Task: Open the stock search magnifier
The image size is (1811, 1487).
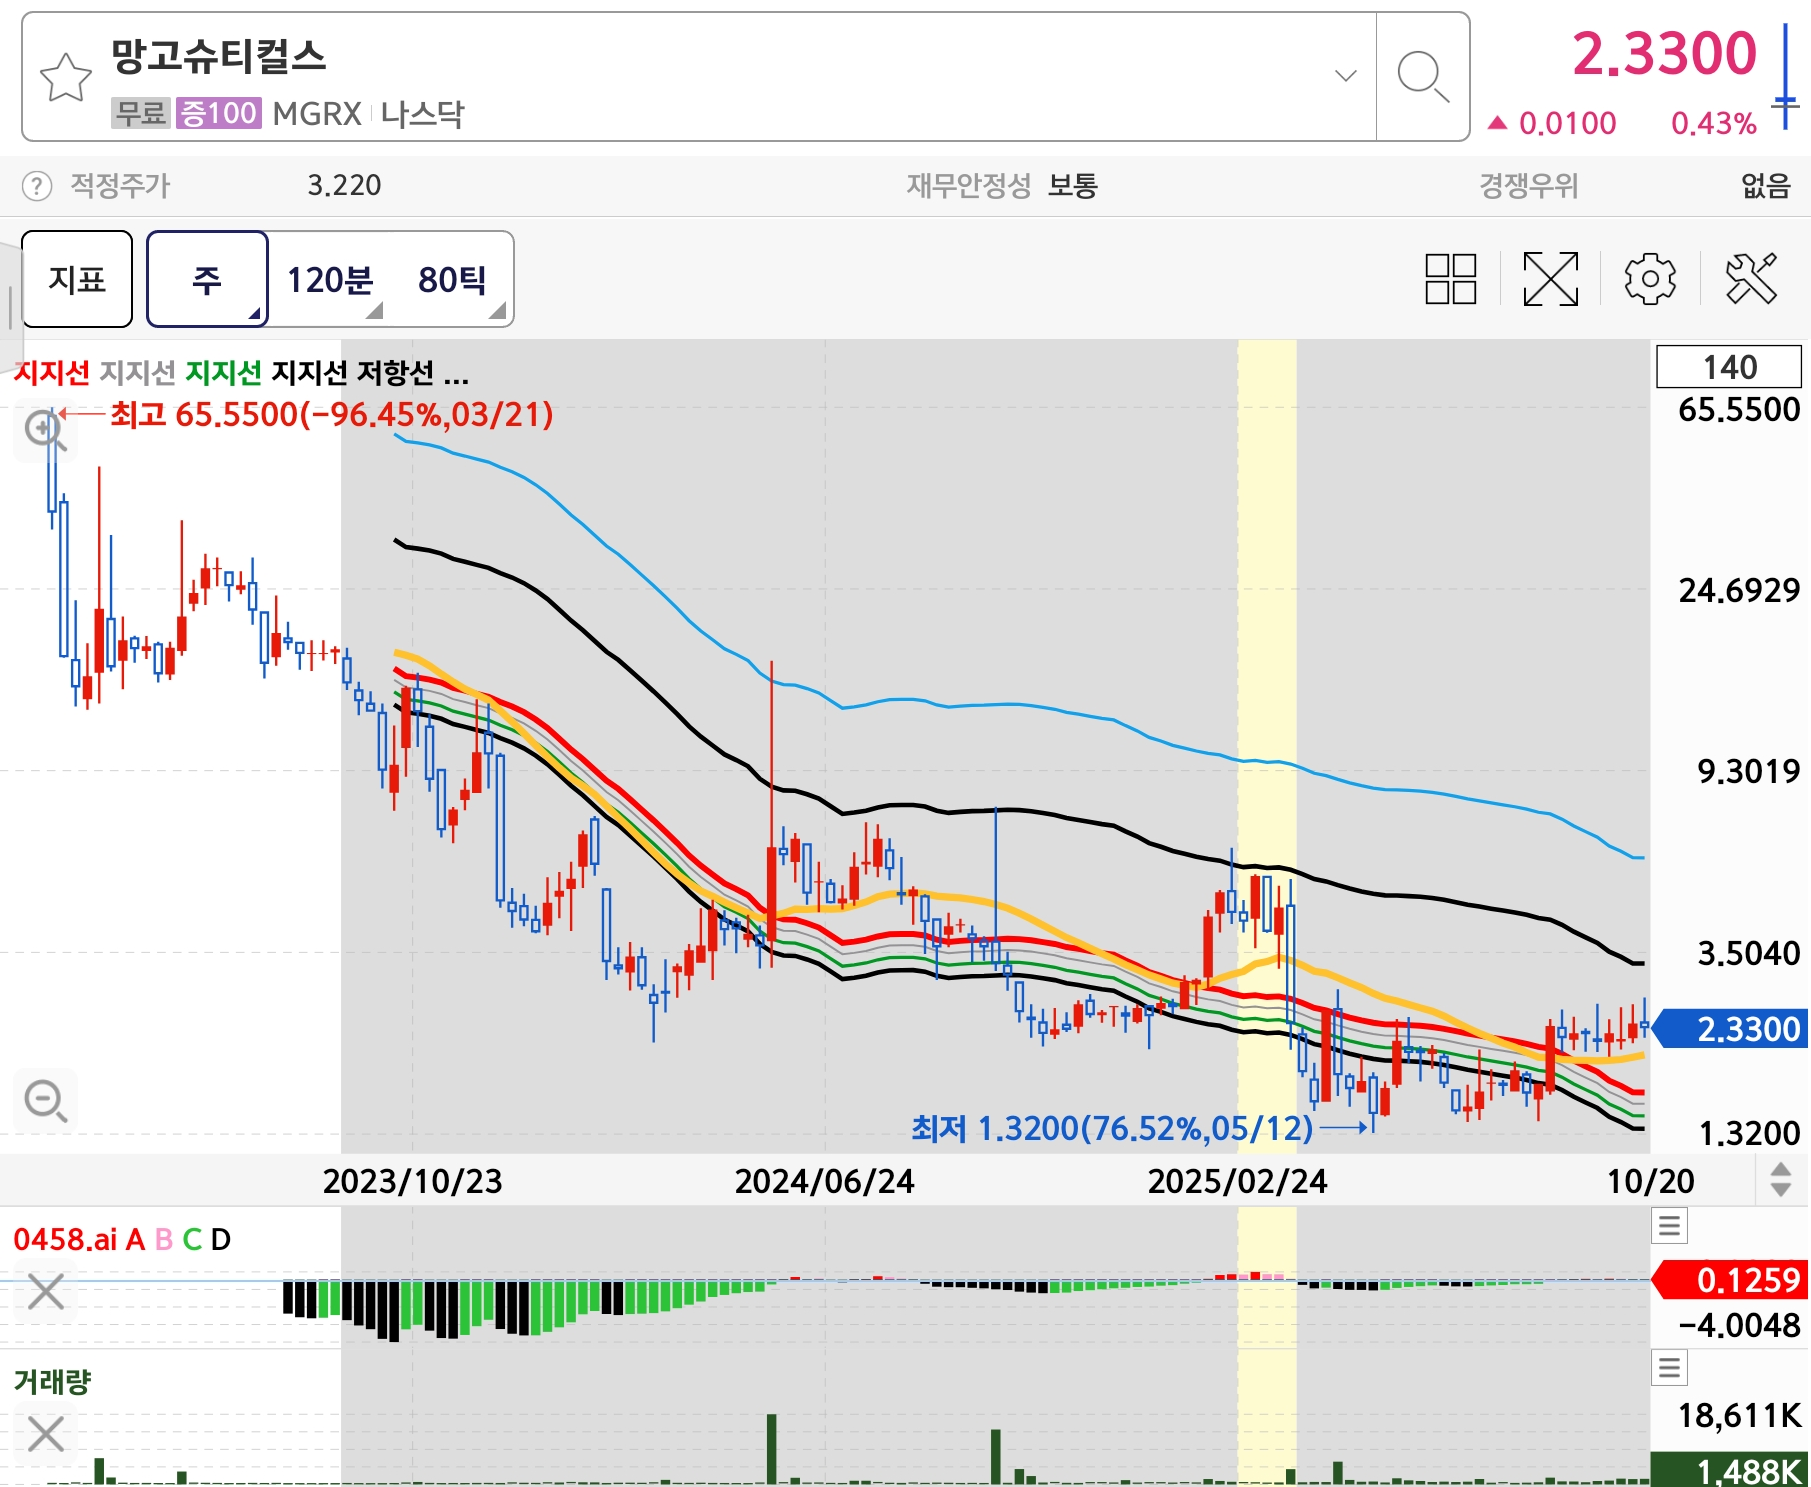Action: coord(1422,77)
